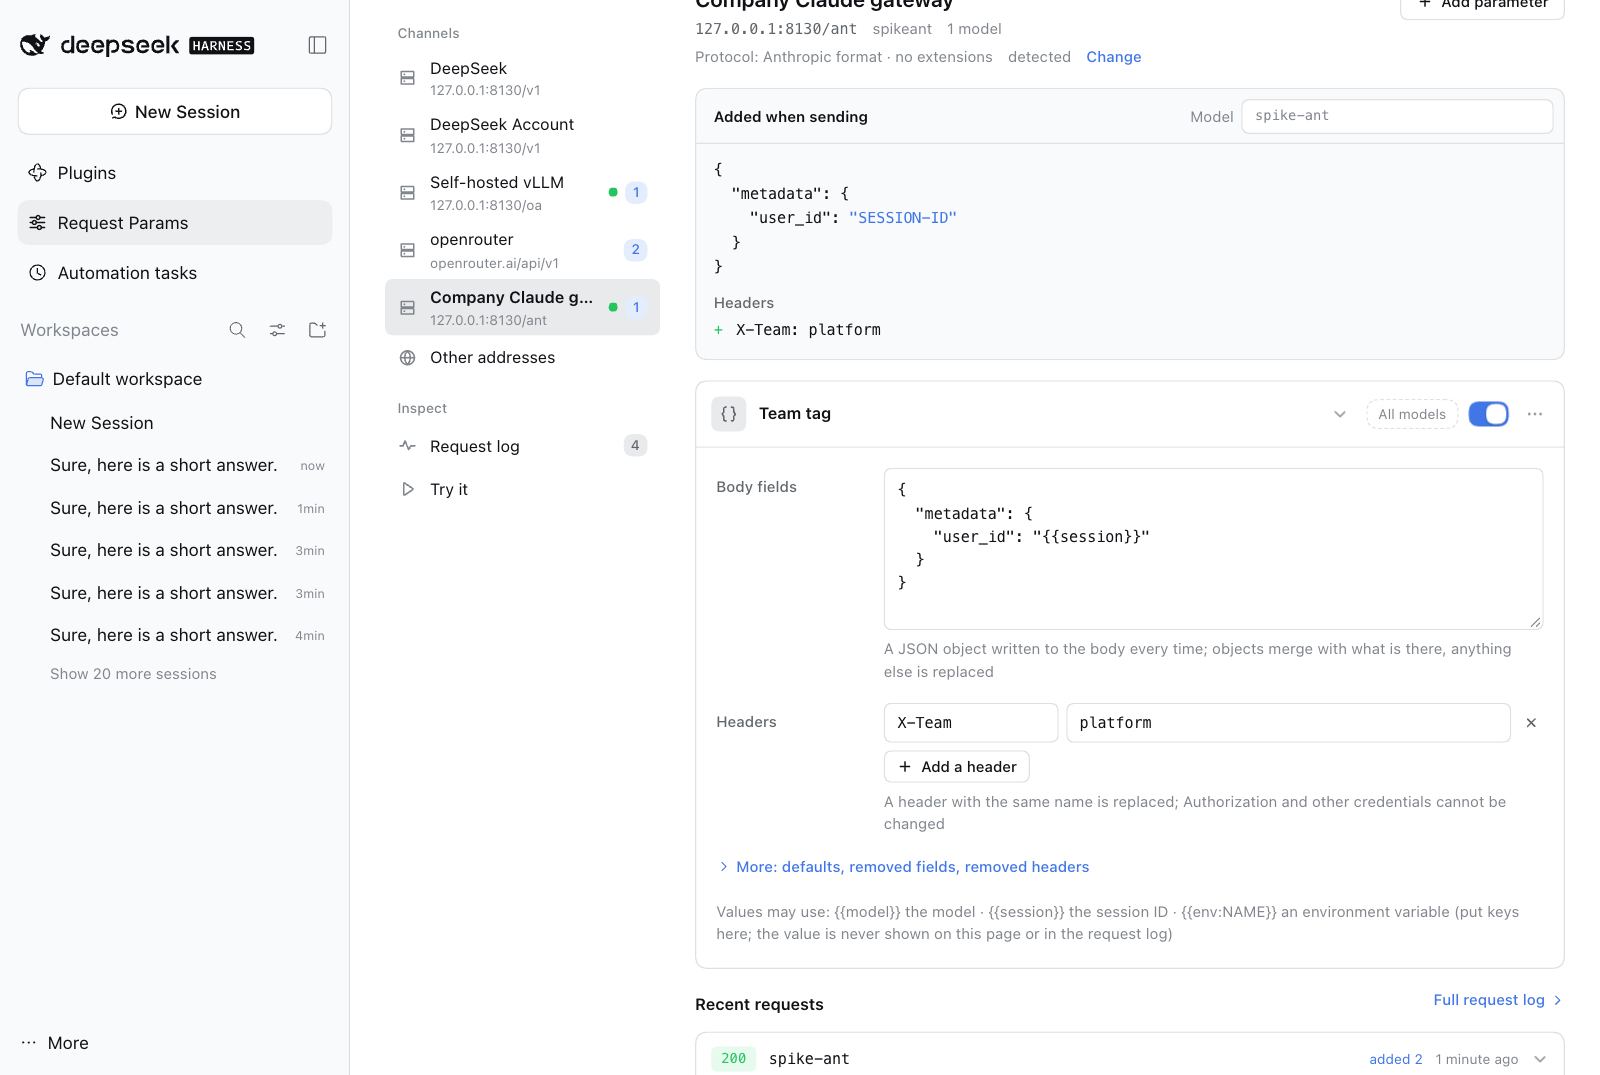1600x1075 pixels.
Task: Expand More: defaults, removed fields section
Action: coord(903,867)
